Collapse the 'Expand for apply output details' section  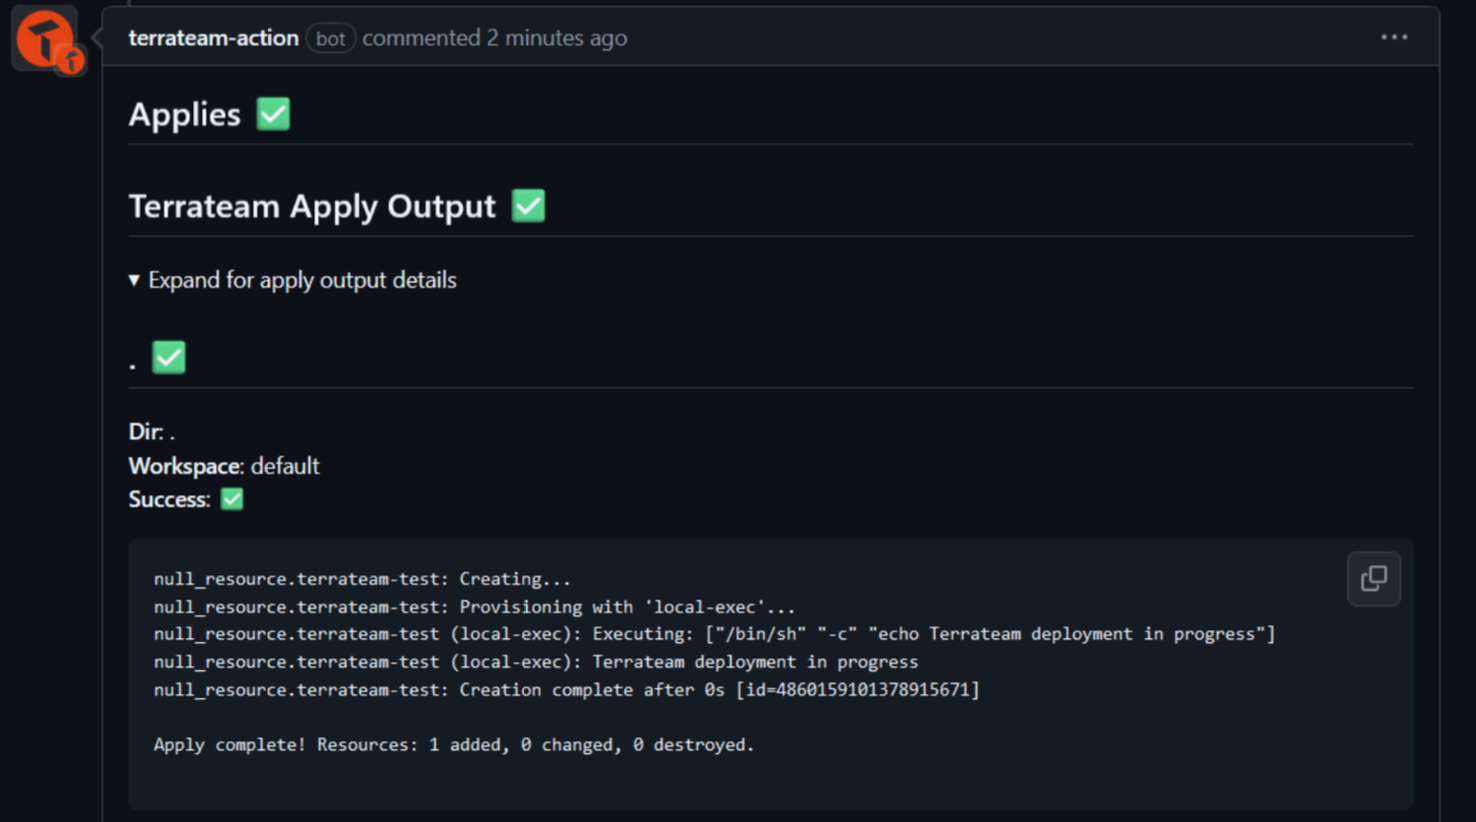click(x=292, y=280)
